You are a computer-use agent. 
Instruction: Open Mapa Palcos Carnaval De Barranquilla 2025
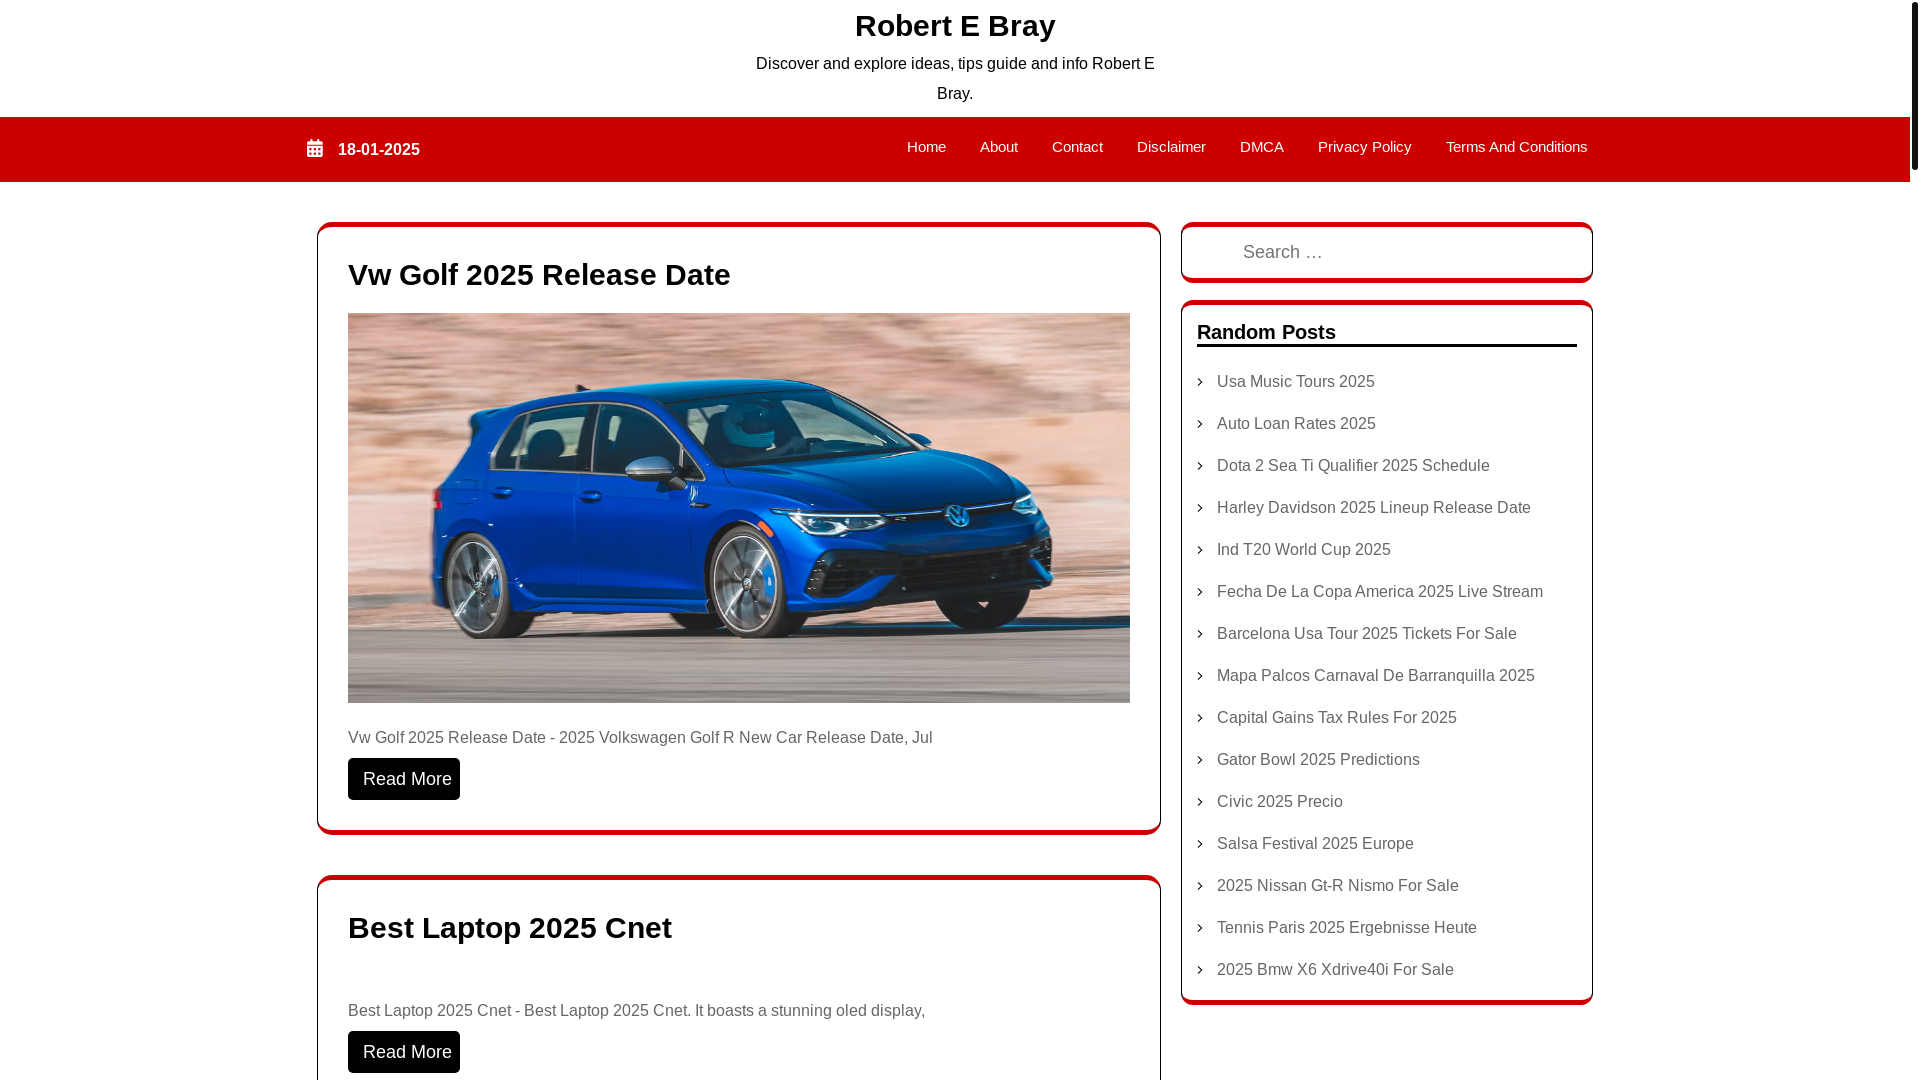(1375, 676)
